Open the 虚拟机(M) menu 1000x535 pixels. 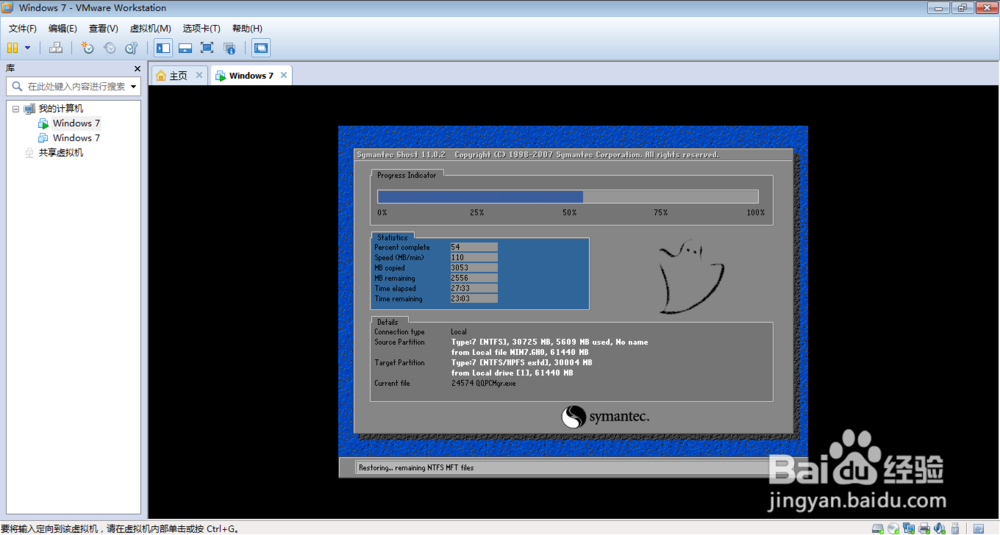151,28
